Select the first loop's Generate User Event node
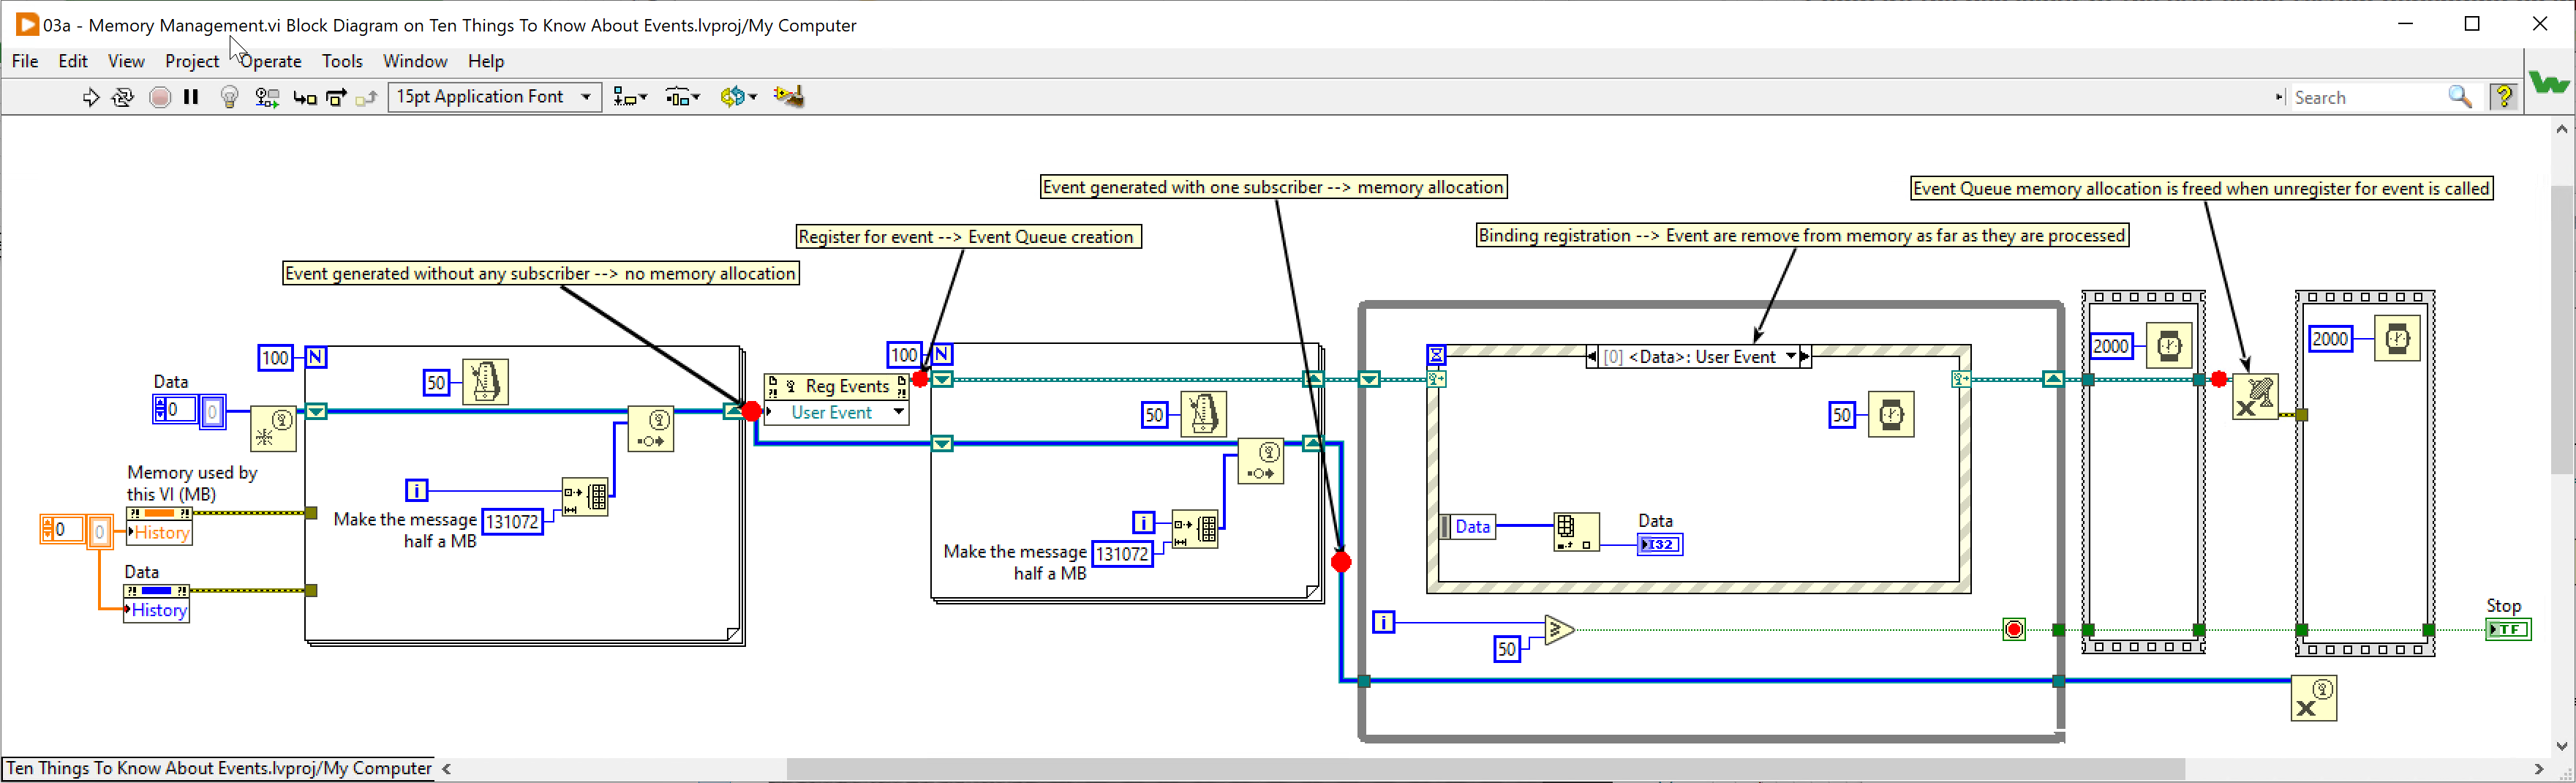This screenshot has height=783, width=2576. [651, 429]
